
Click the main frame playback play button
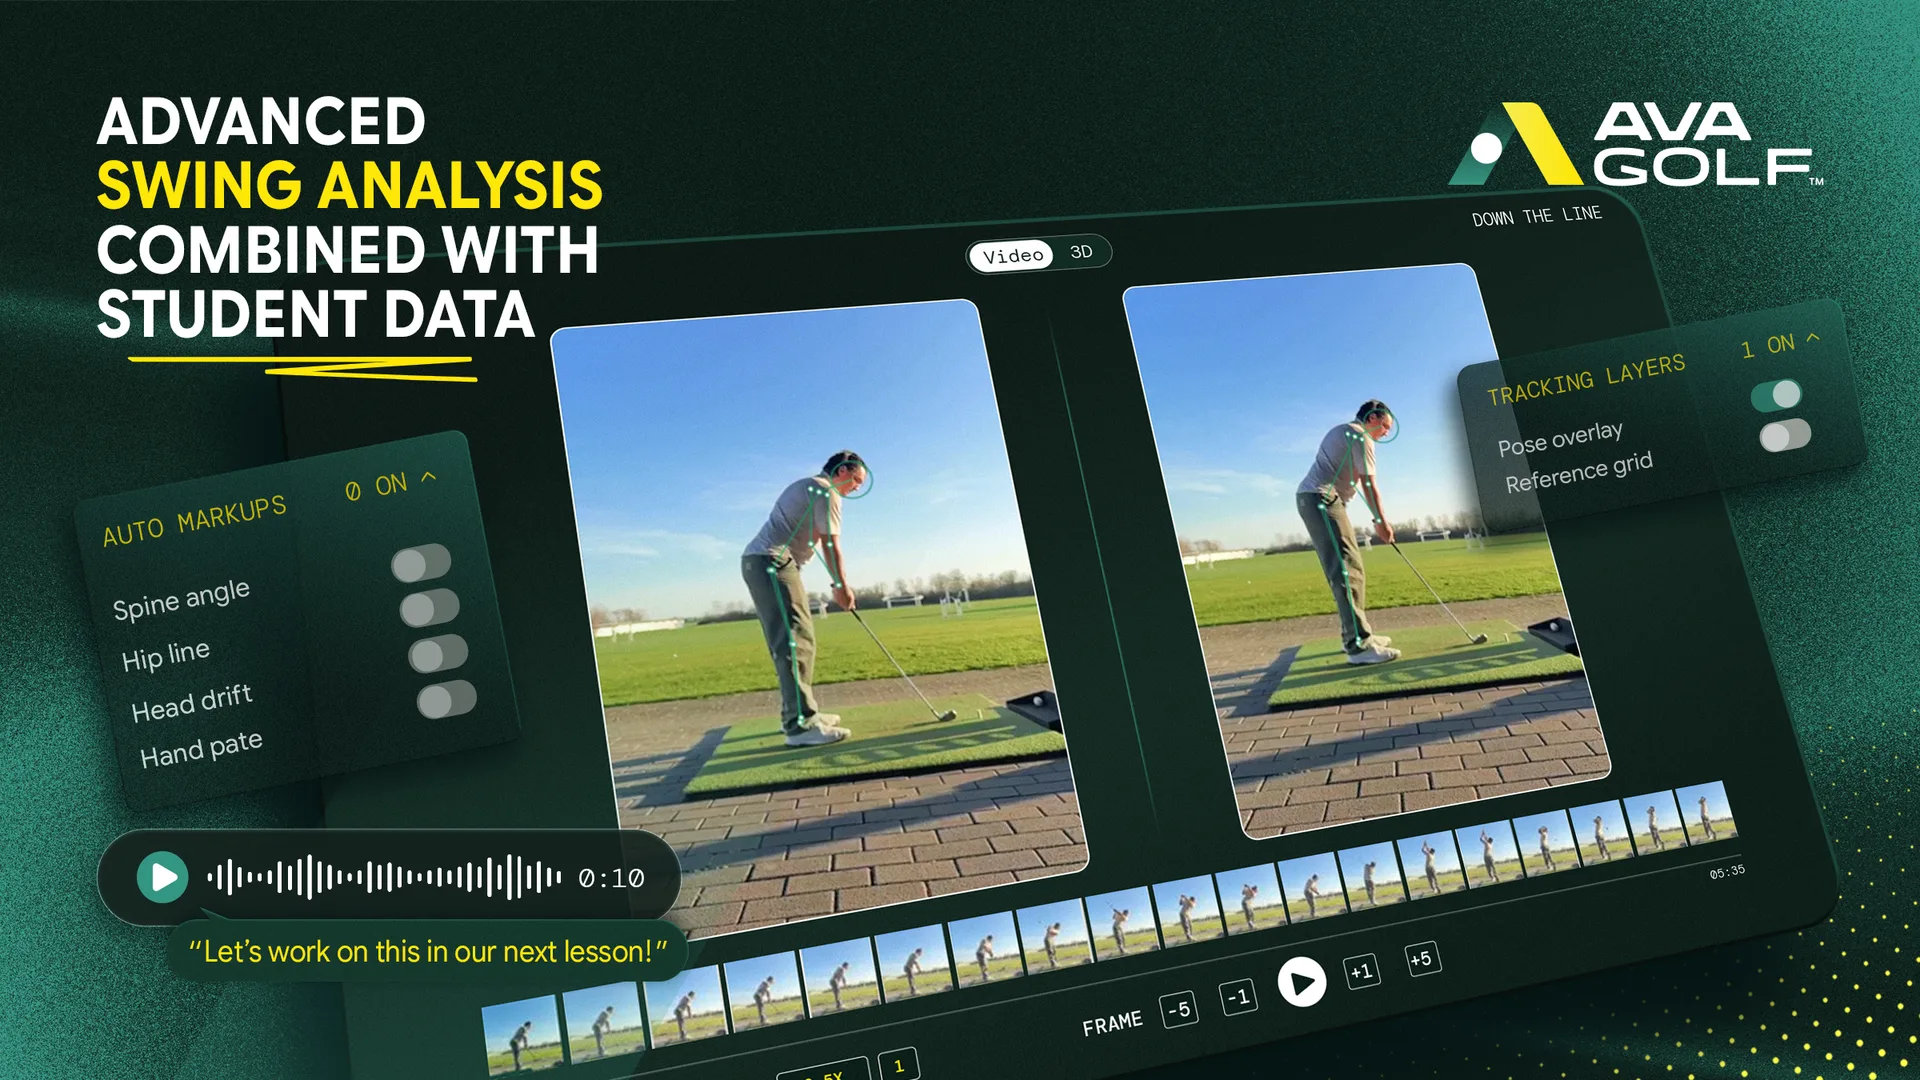(1302, 982)
